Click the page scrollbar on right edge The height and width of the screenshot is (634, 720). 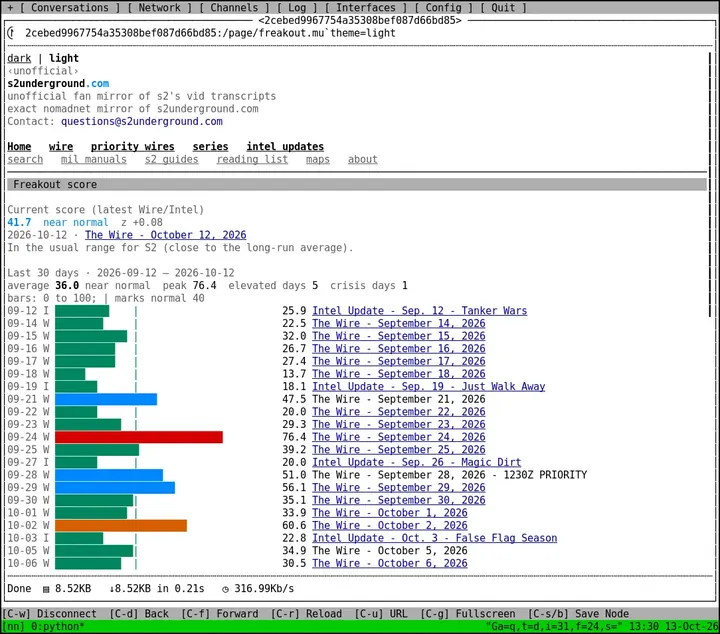coord(710,184)
